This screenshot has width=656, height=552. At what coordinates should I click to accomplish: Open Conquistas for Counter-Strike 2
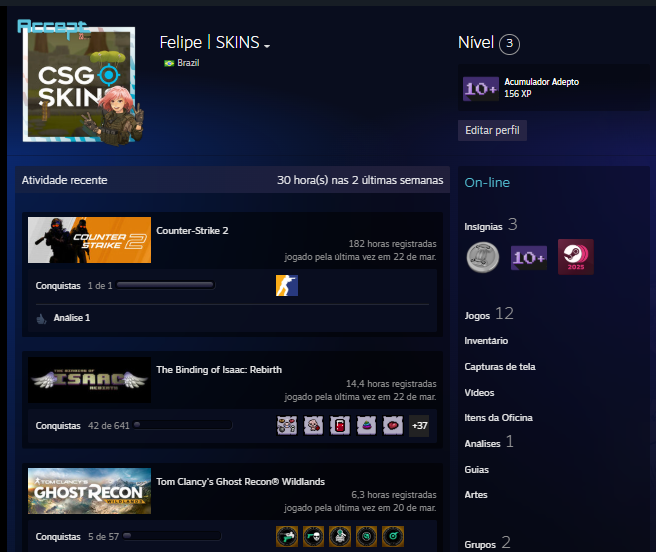point(58,286)
